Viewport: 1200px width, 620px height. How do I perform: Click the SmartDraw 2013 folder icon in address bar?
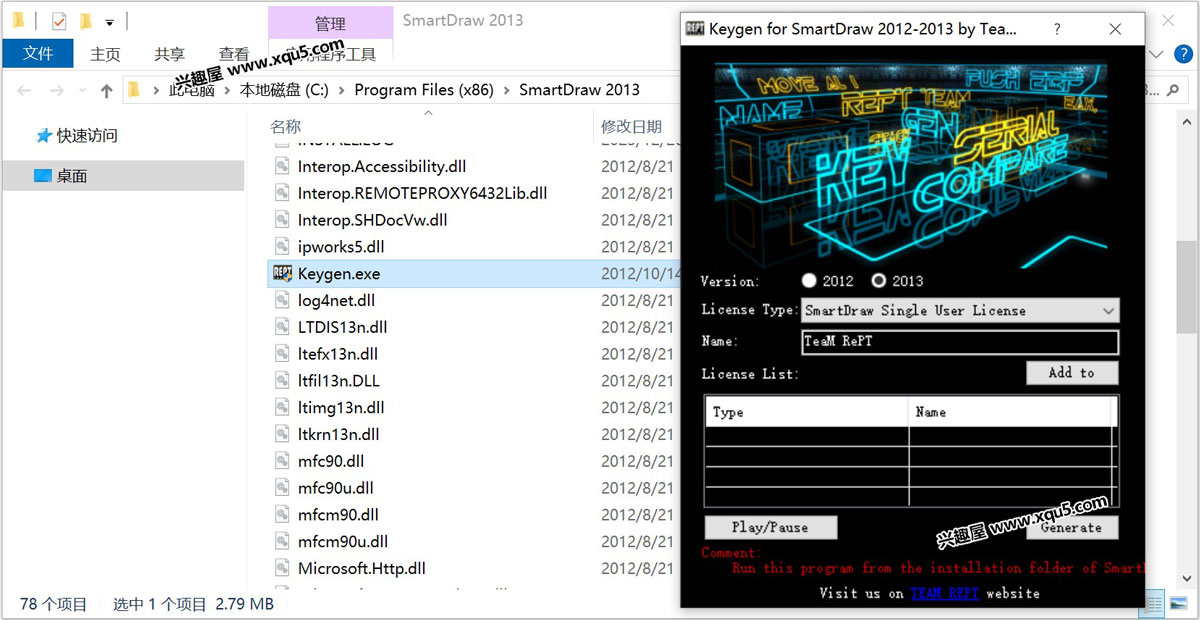134,90
